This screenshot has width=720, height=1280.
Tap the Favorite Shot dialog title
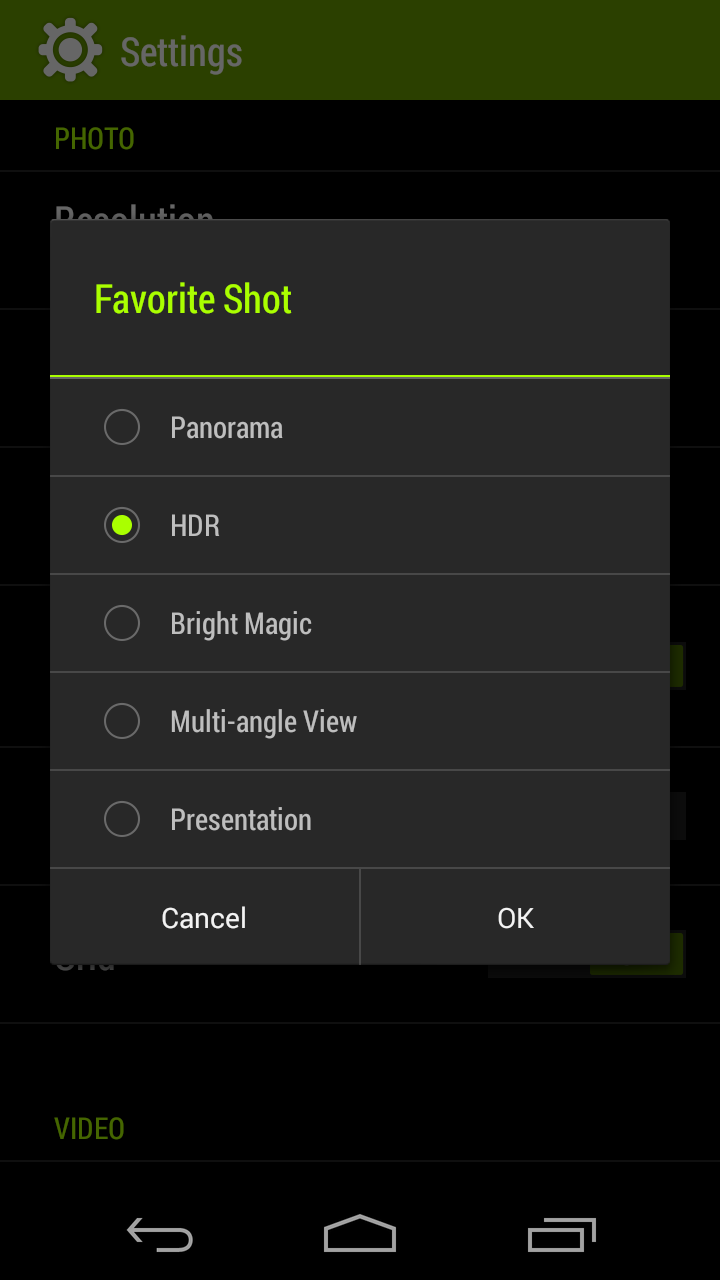point(193,299)
